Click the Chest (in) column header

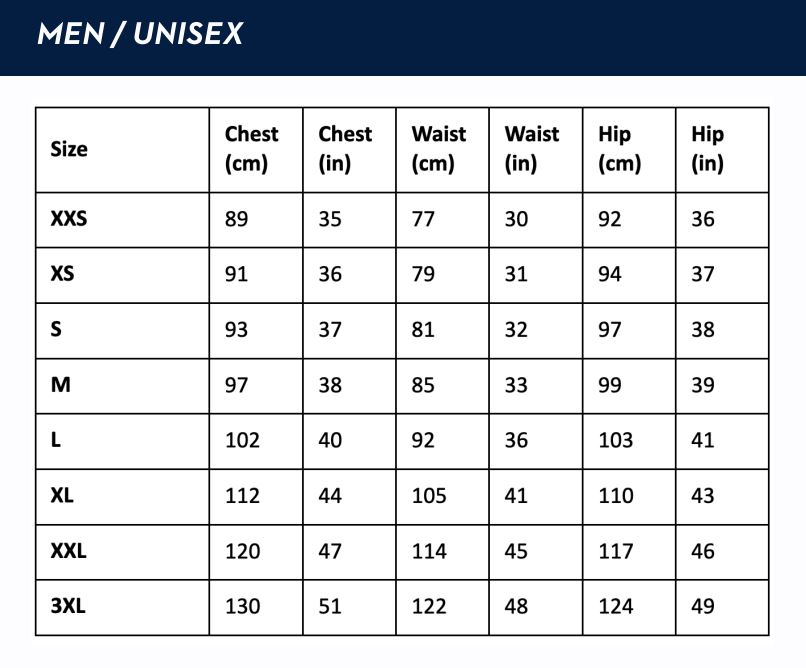tap(345, 149)
